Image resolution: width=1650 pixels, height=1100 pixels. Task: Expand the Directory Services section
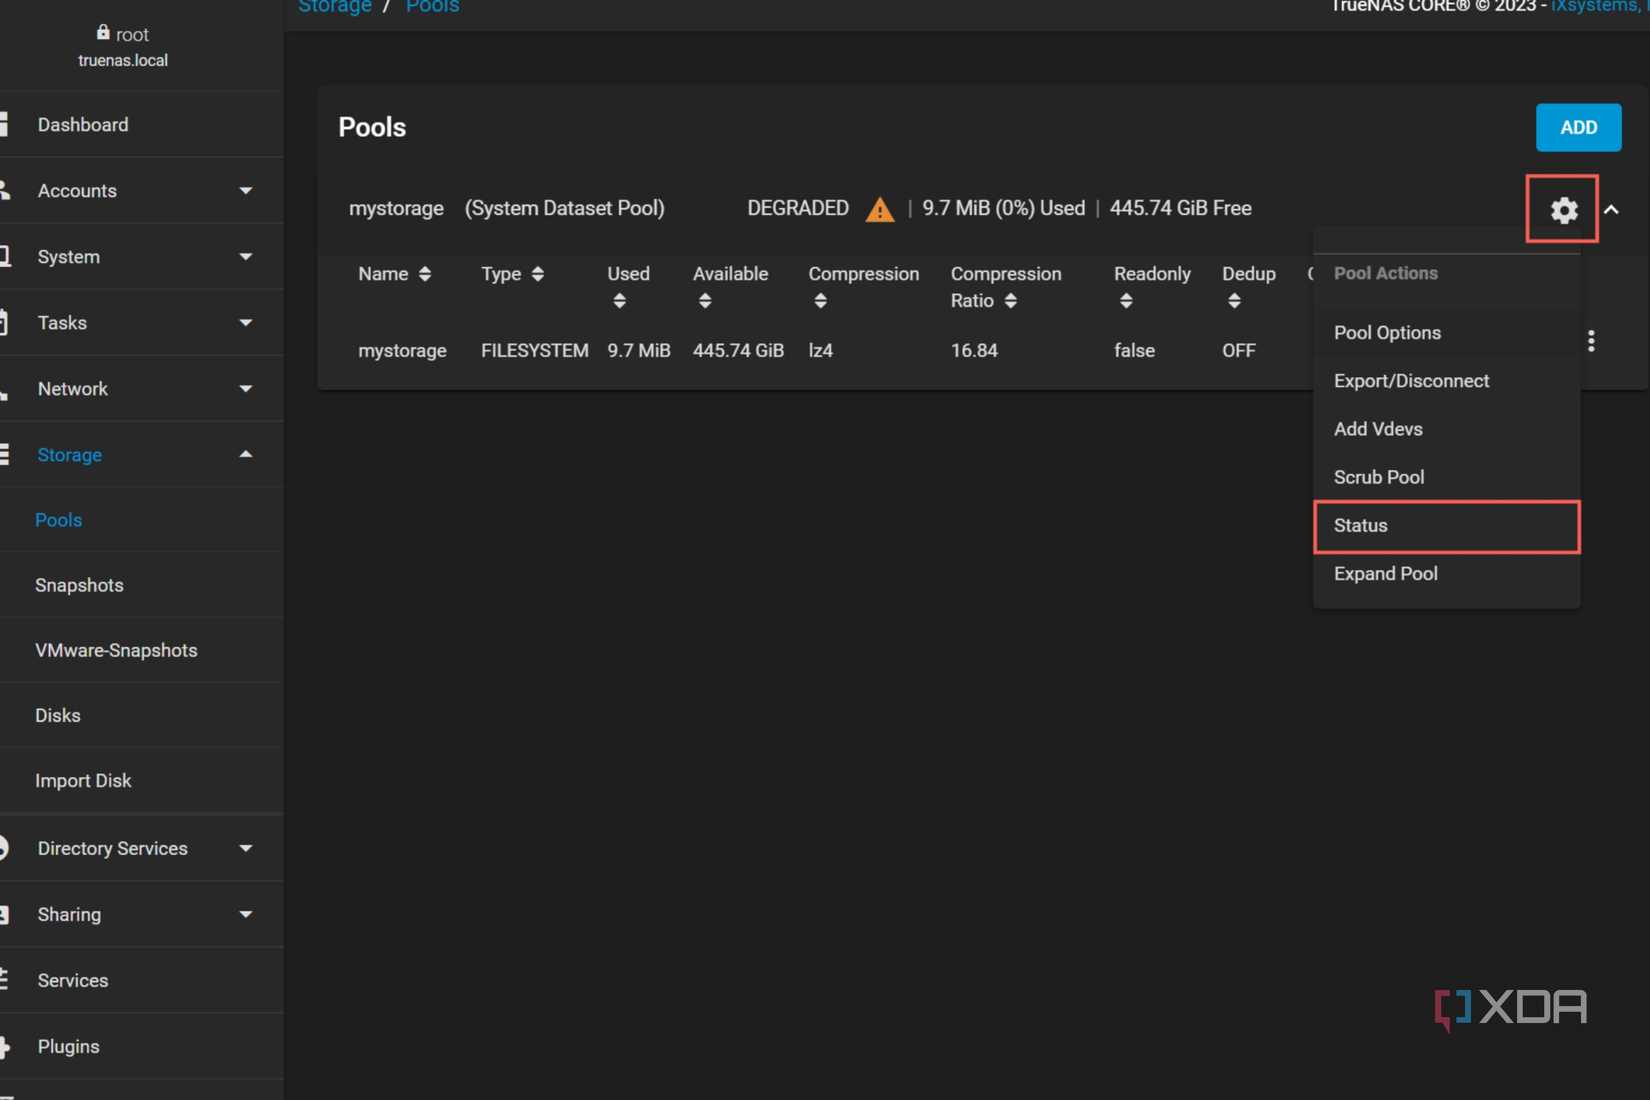coord(141,849)
